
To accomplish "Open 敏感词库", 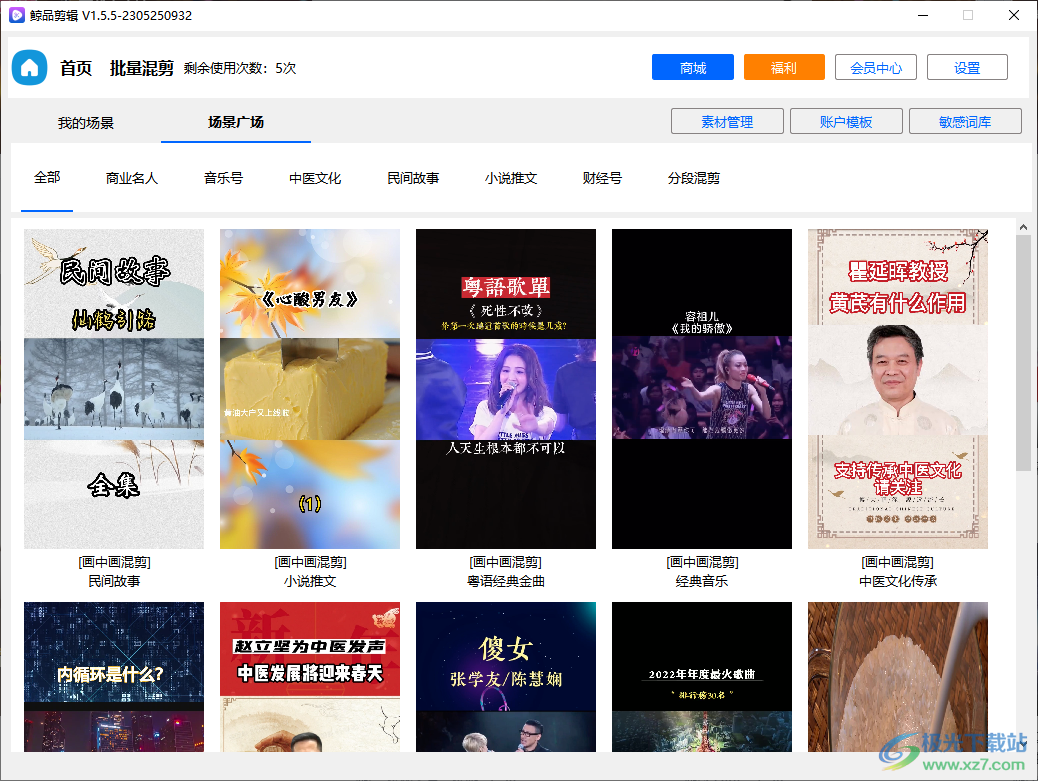I will coord(965,122).
